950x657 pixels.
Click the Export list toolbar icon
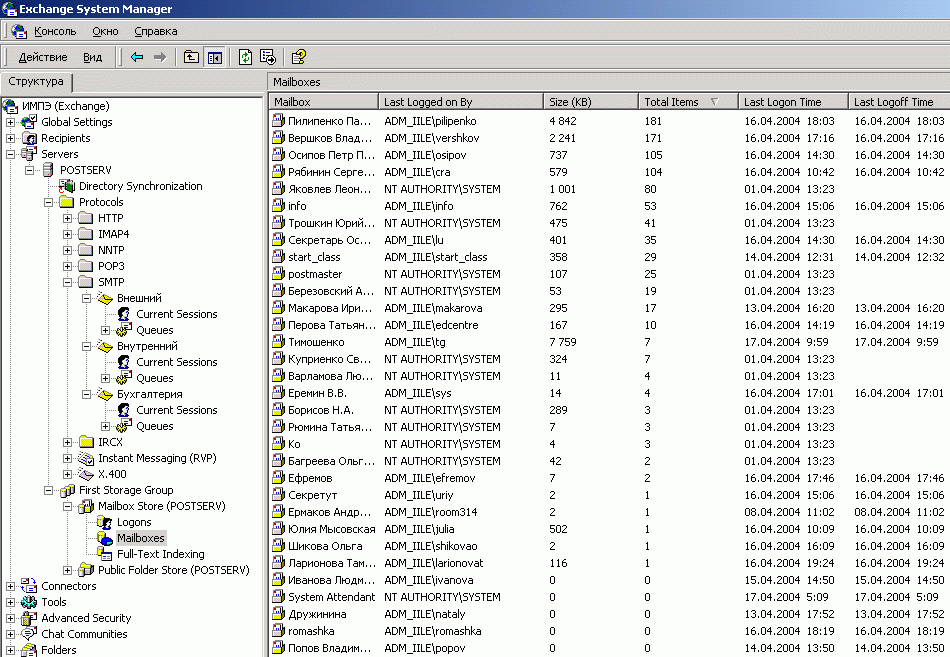click(x=268, y=57)
